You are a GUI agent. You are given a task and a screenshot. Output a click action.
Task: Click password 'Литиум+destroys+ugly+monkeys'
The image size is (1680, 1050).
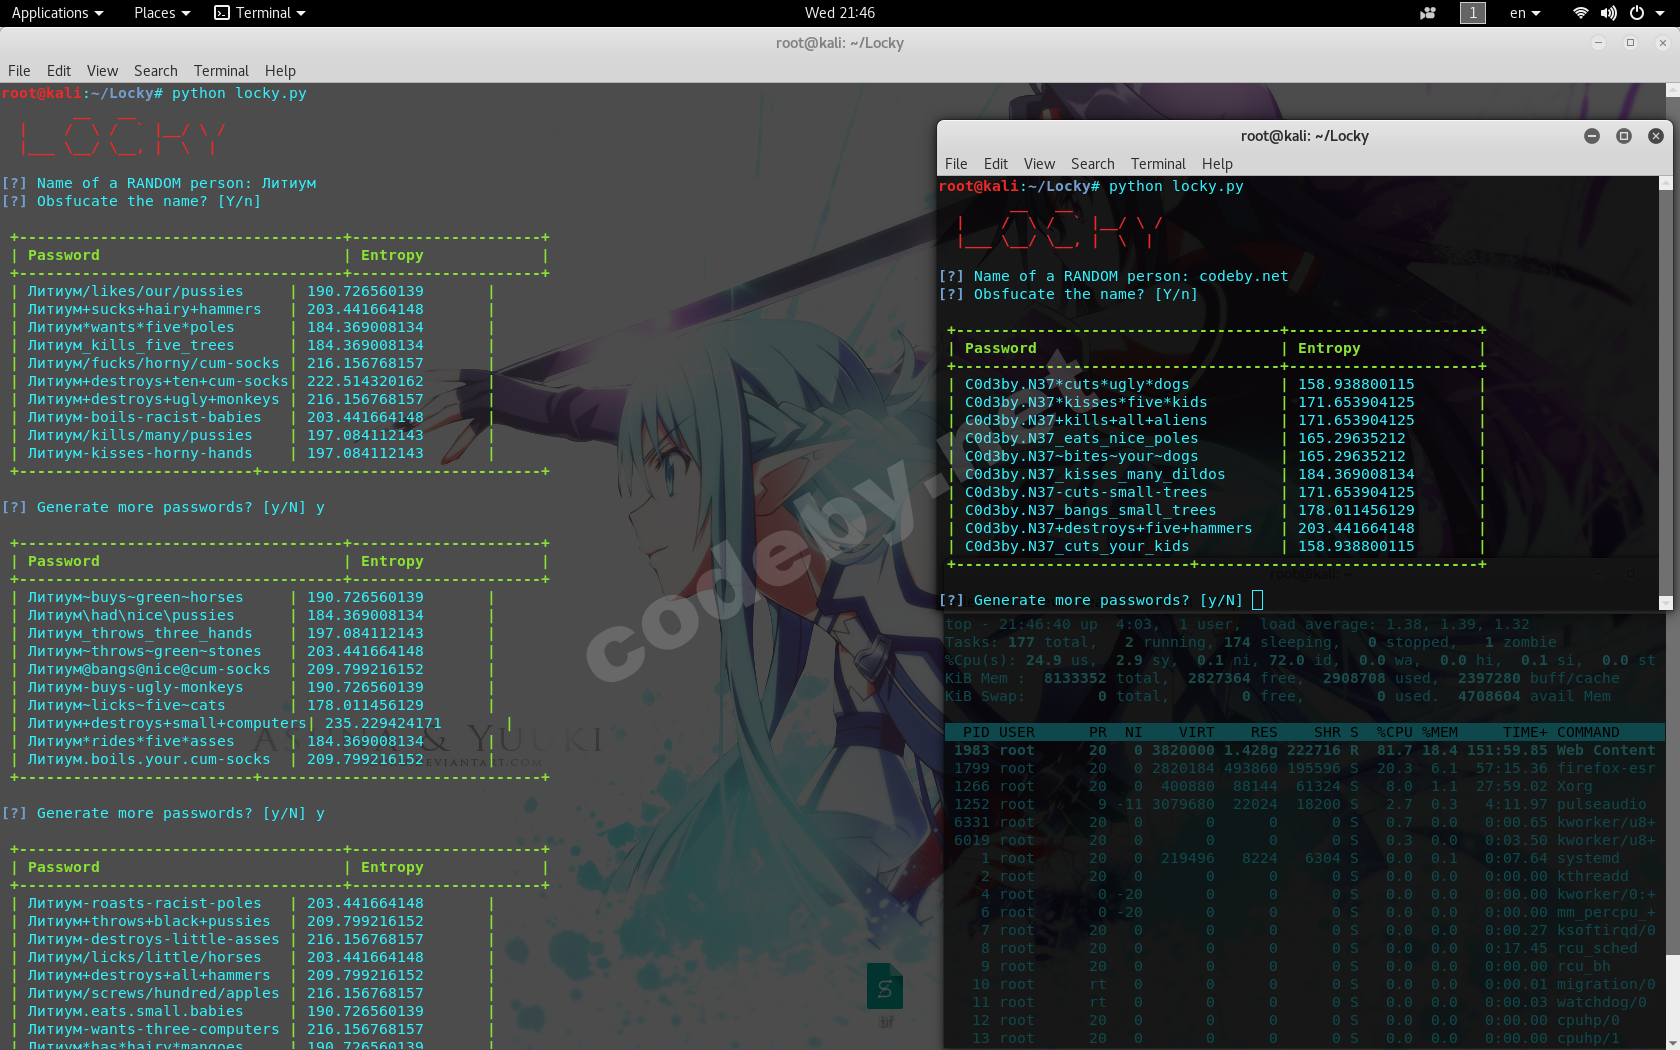pos(153,399)
